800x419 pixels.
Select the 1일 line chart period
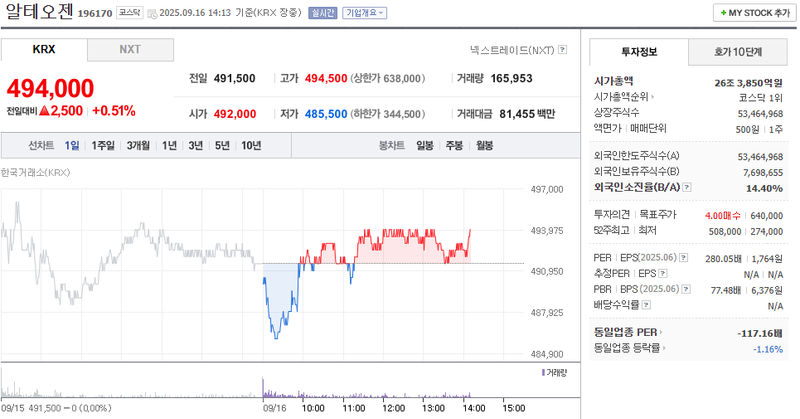pos(72,146)
